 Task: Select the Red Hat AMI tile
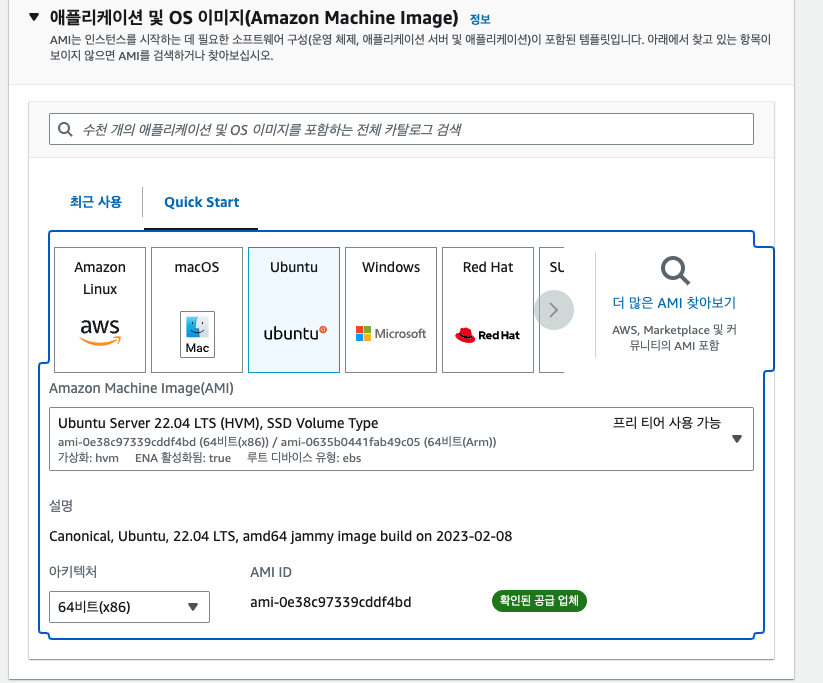[x=488, y=310]
